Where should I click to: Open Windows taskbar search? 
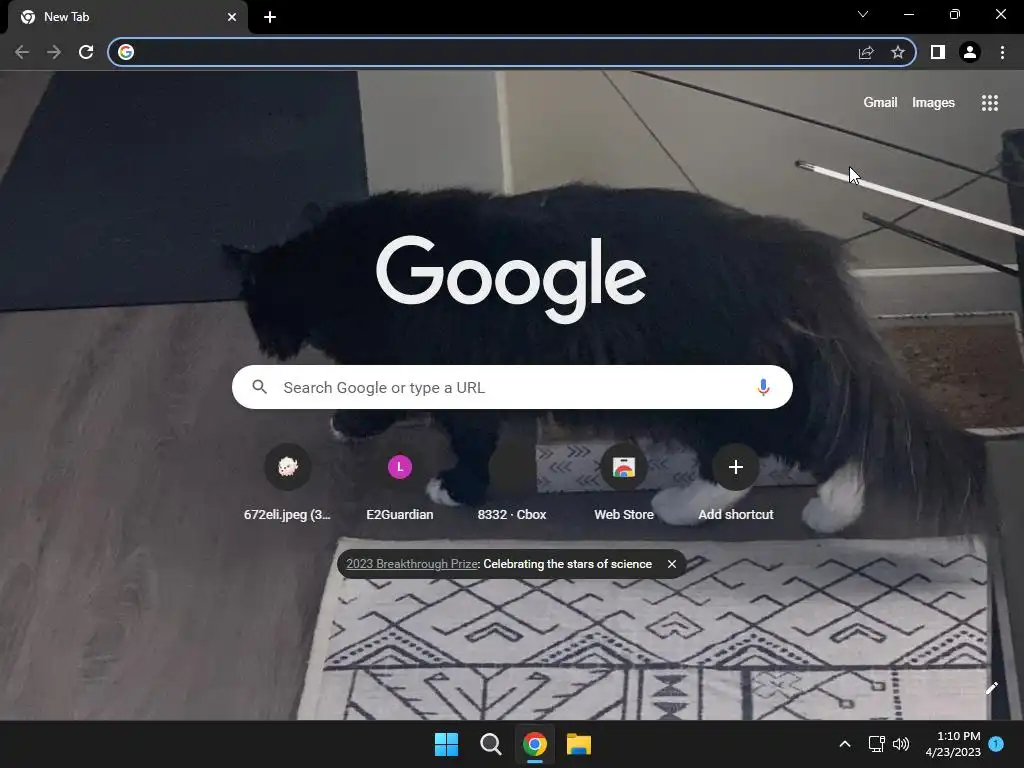(x=490, y=744)
